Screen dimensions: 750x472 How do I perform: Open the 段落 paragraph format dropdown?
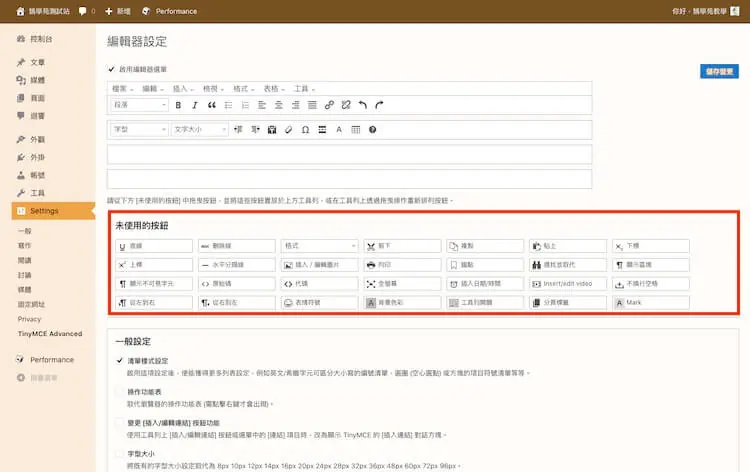139,105
